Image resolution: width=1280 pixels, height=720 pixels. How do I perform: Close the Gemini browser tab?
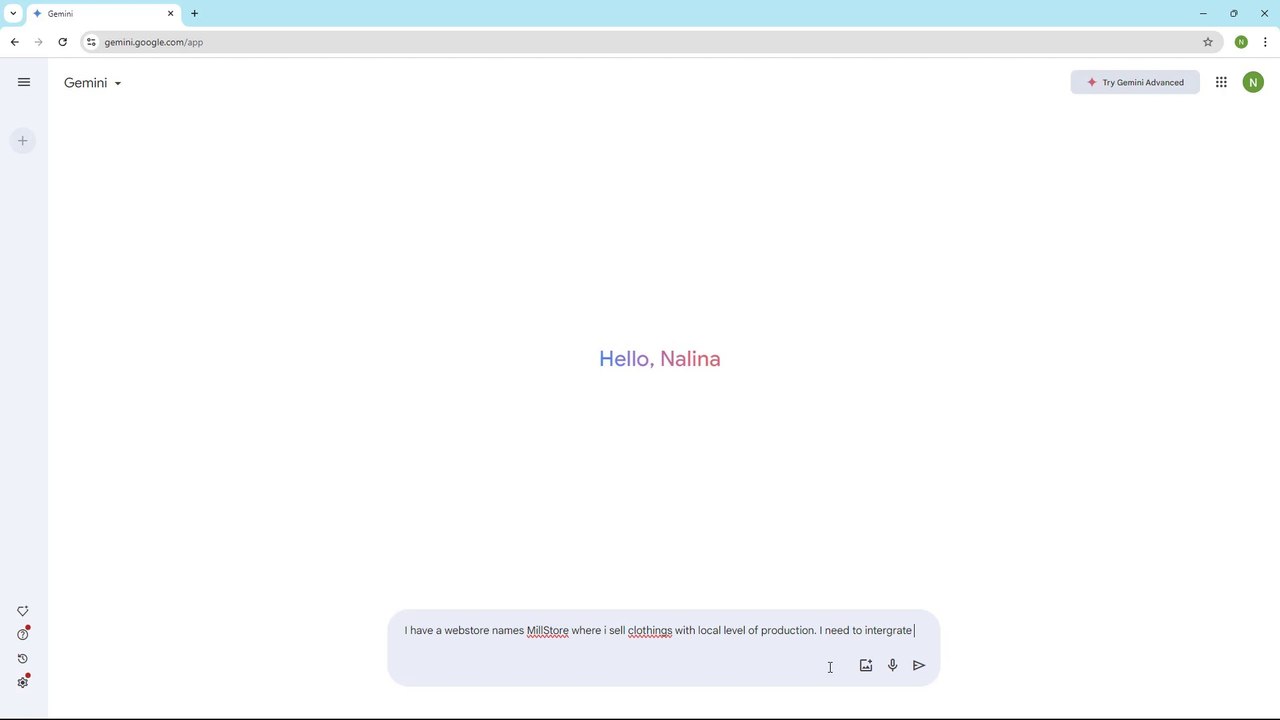(x=170, y=14)
